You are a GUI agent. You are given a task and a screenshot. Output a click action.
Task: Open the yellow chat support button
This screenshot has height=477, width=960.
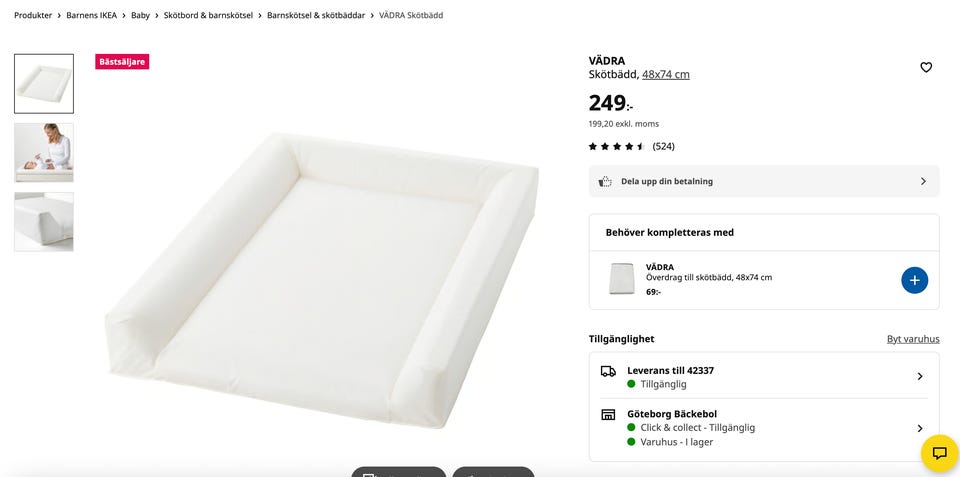coord(939,453)
